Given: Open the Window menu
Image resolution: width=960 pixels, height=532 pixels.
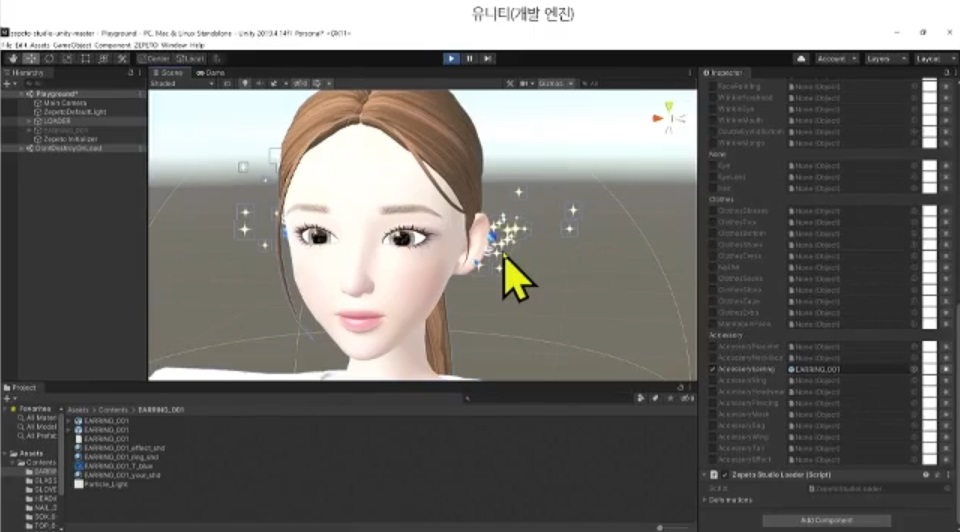Looking at the screenshot, I should coord(174,45).
